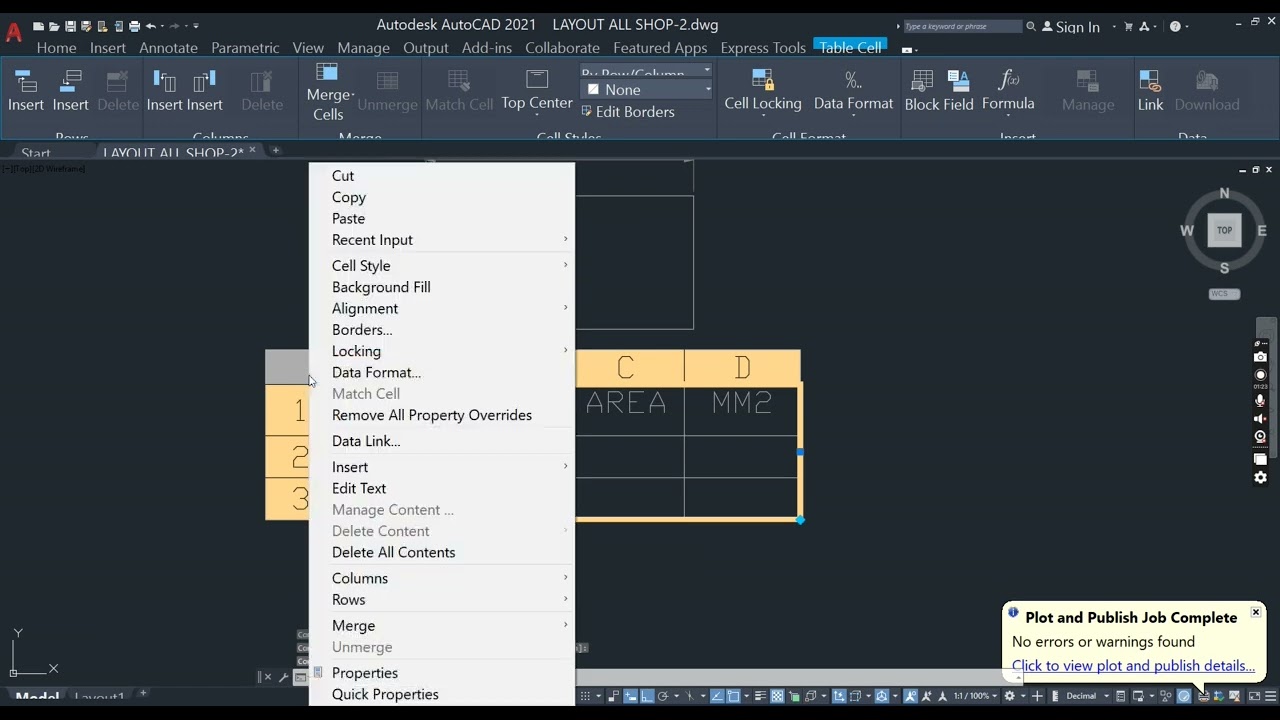
Task: Toggle Ortho mode in status bar
Action: [647, 695]
